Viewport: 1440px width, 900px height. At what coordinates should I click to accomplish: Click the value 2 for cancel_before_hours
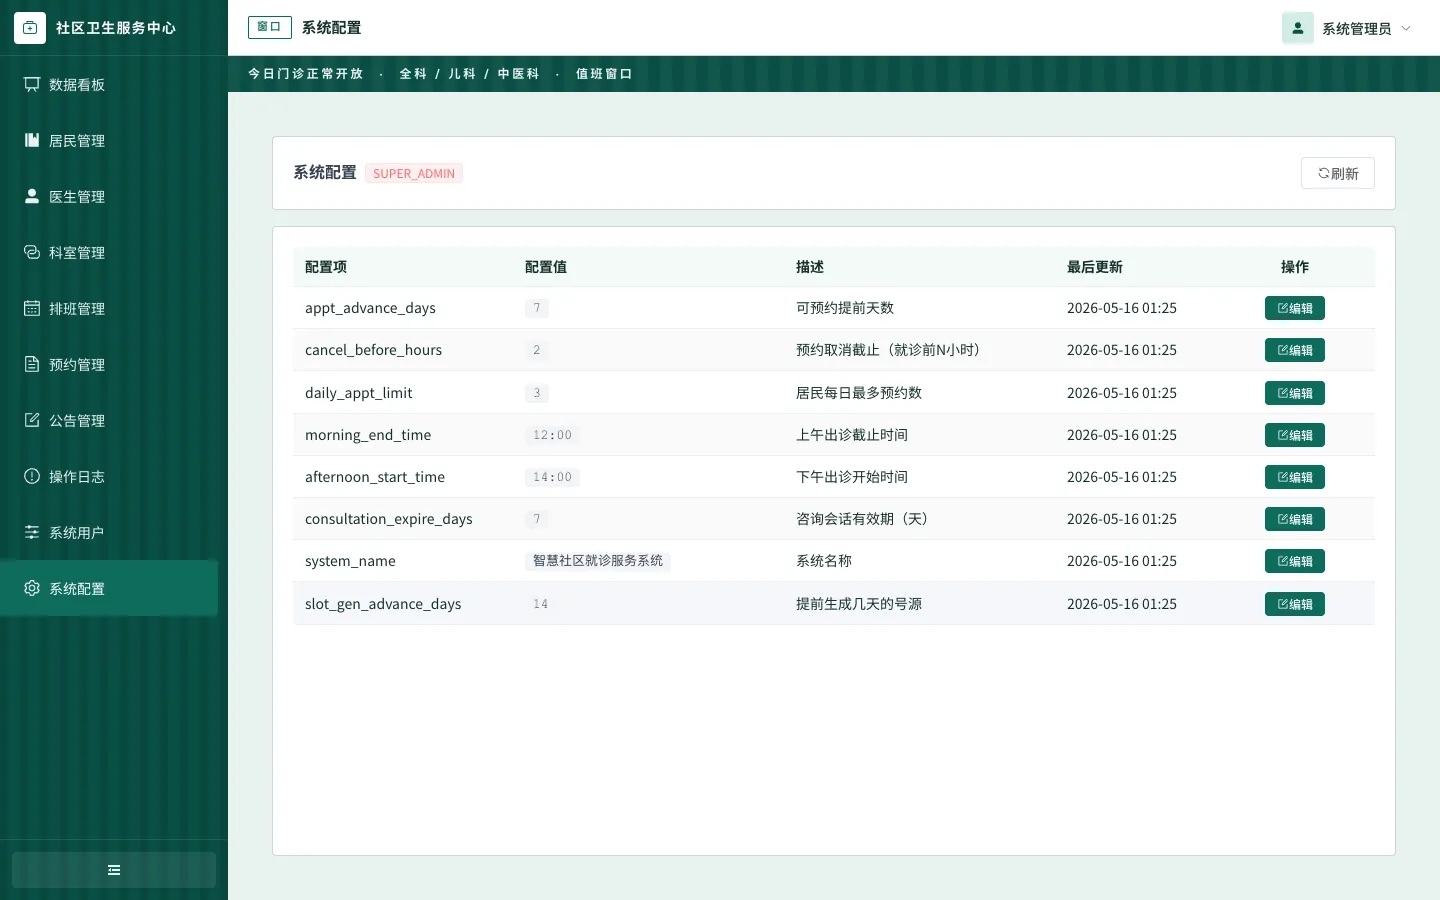pos(537,350)
